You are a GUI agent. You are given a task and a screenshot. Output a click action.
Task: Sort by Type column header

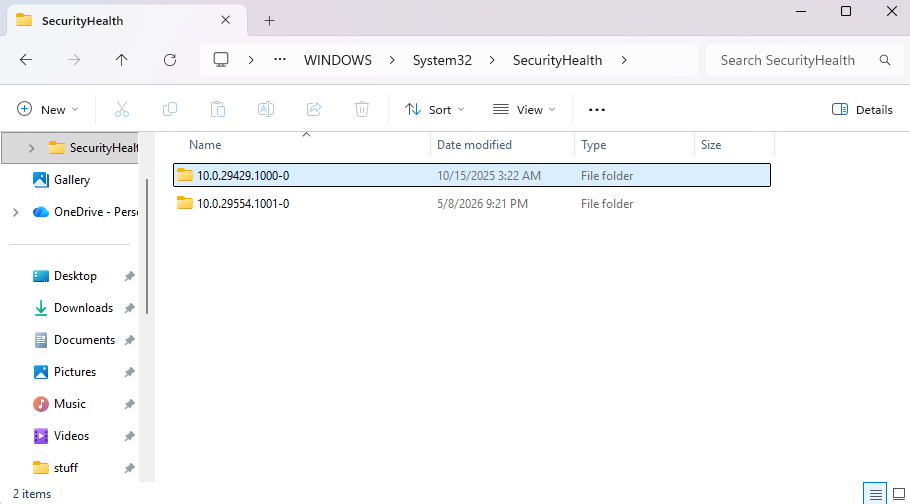point(634,145)
